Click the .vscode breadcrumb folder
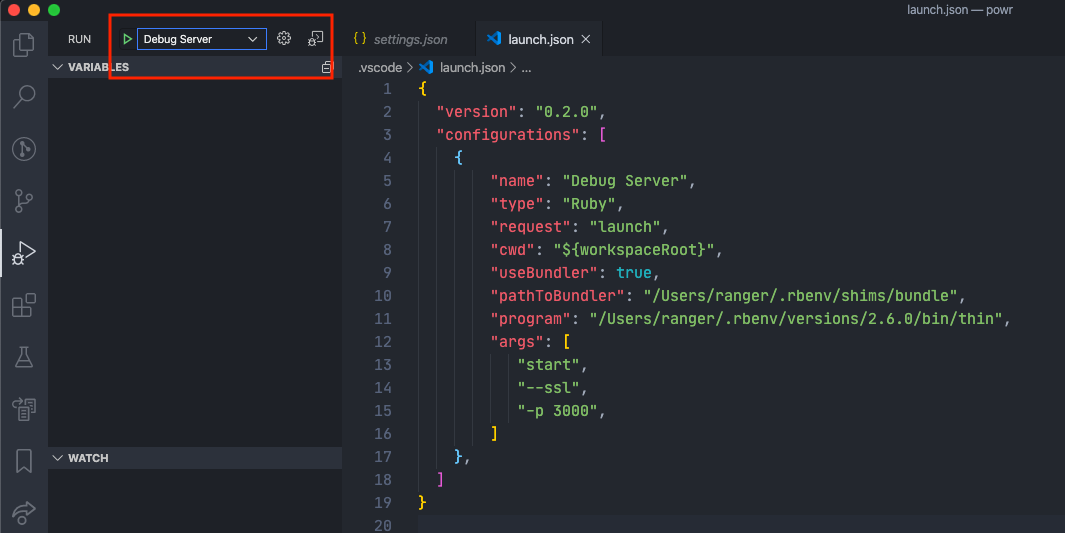 coord(380,67)
